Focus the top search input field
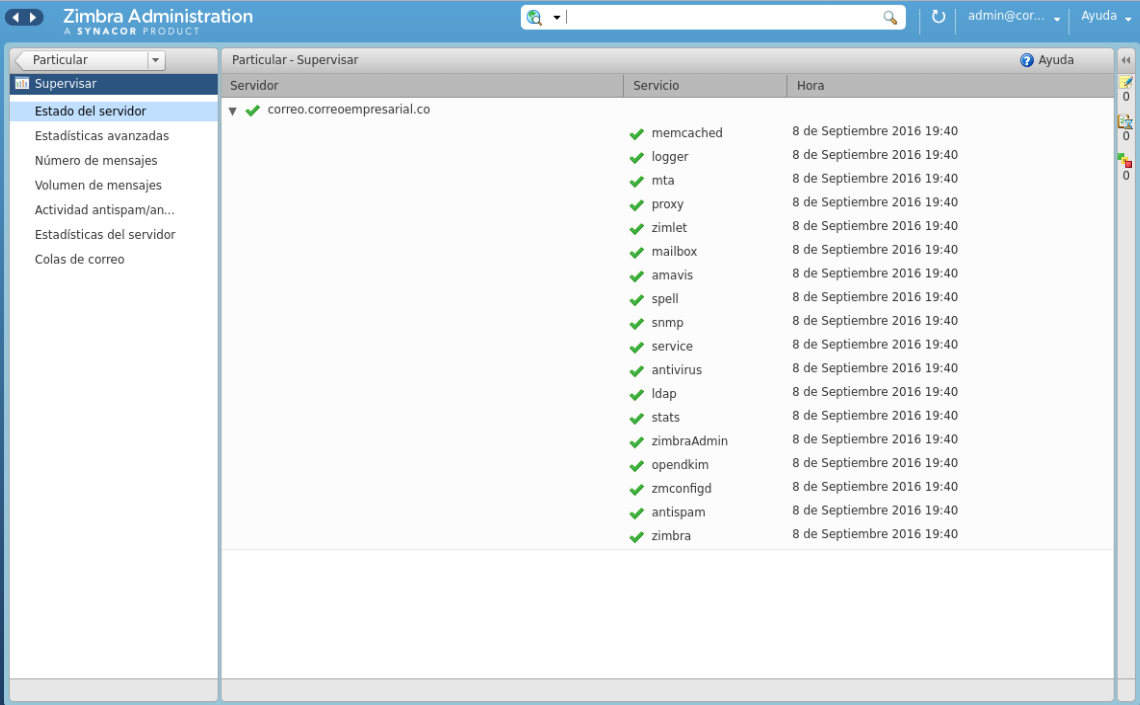This screenshot has width=1140, height=705. click(720, 17)
